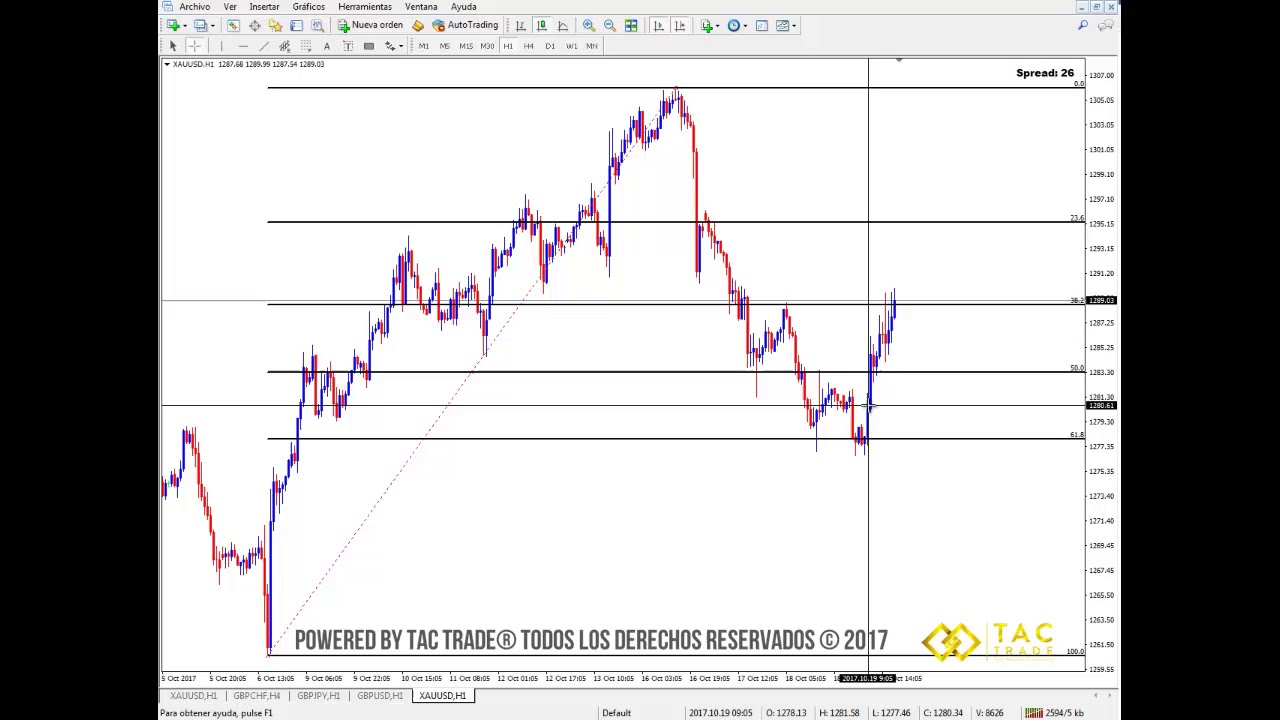The image size is (1280, 720).
Task: Expand the last toolbar icon's dropdown arrow
Action: click(794, 26)
